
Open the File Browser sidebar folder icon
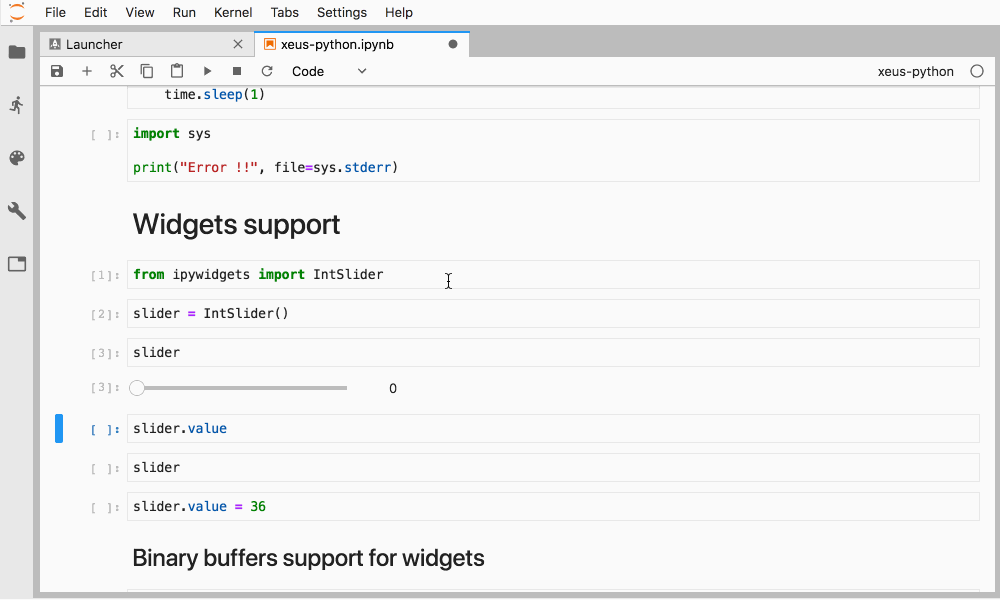click(17, 52)
